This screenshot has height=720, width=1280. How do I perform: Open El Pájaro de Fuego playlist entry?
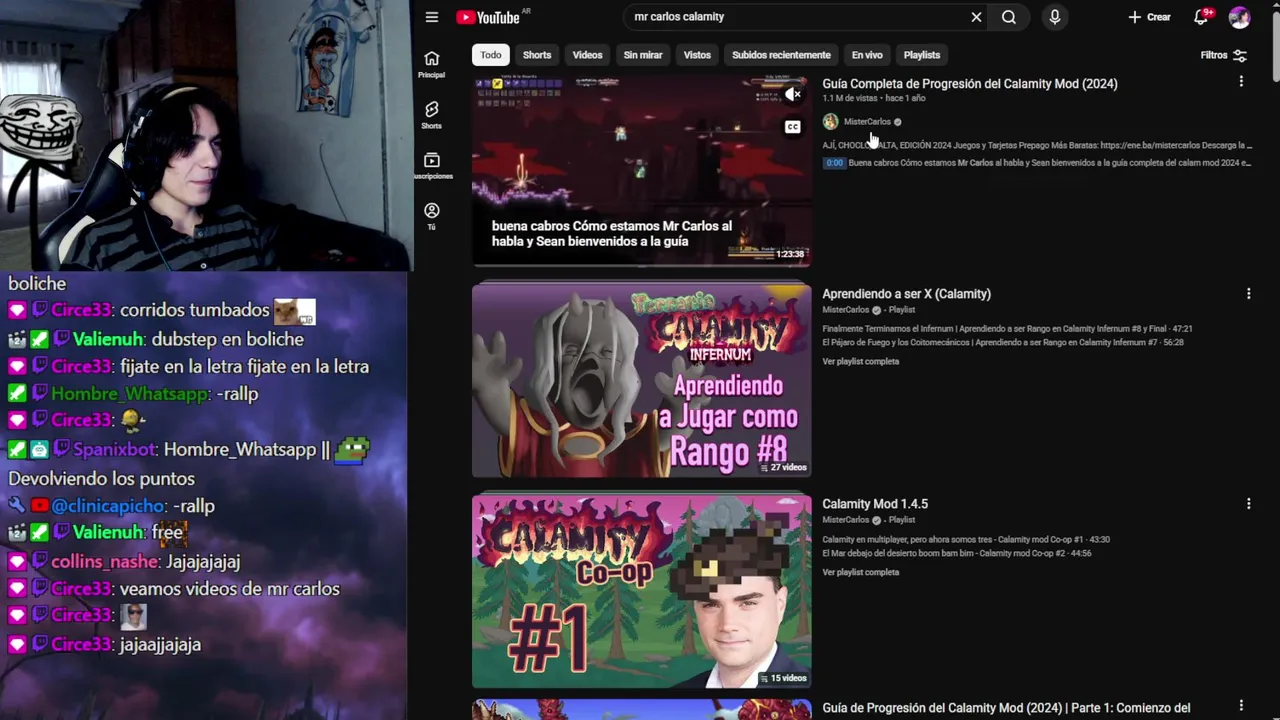click(1002, 343)
